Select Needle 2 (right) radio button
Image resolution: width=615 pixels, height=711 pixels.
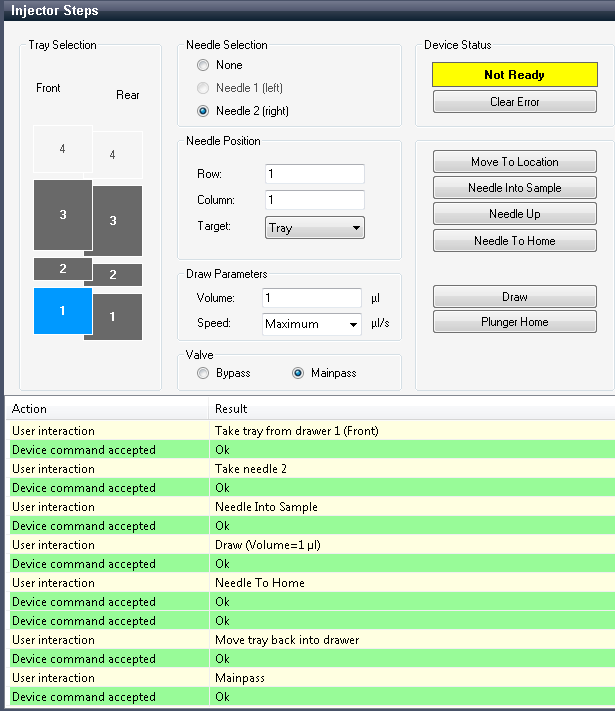[x=204, y=111]
